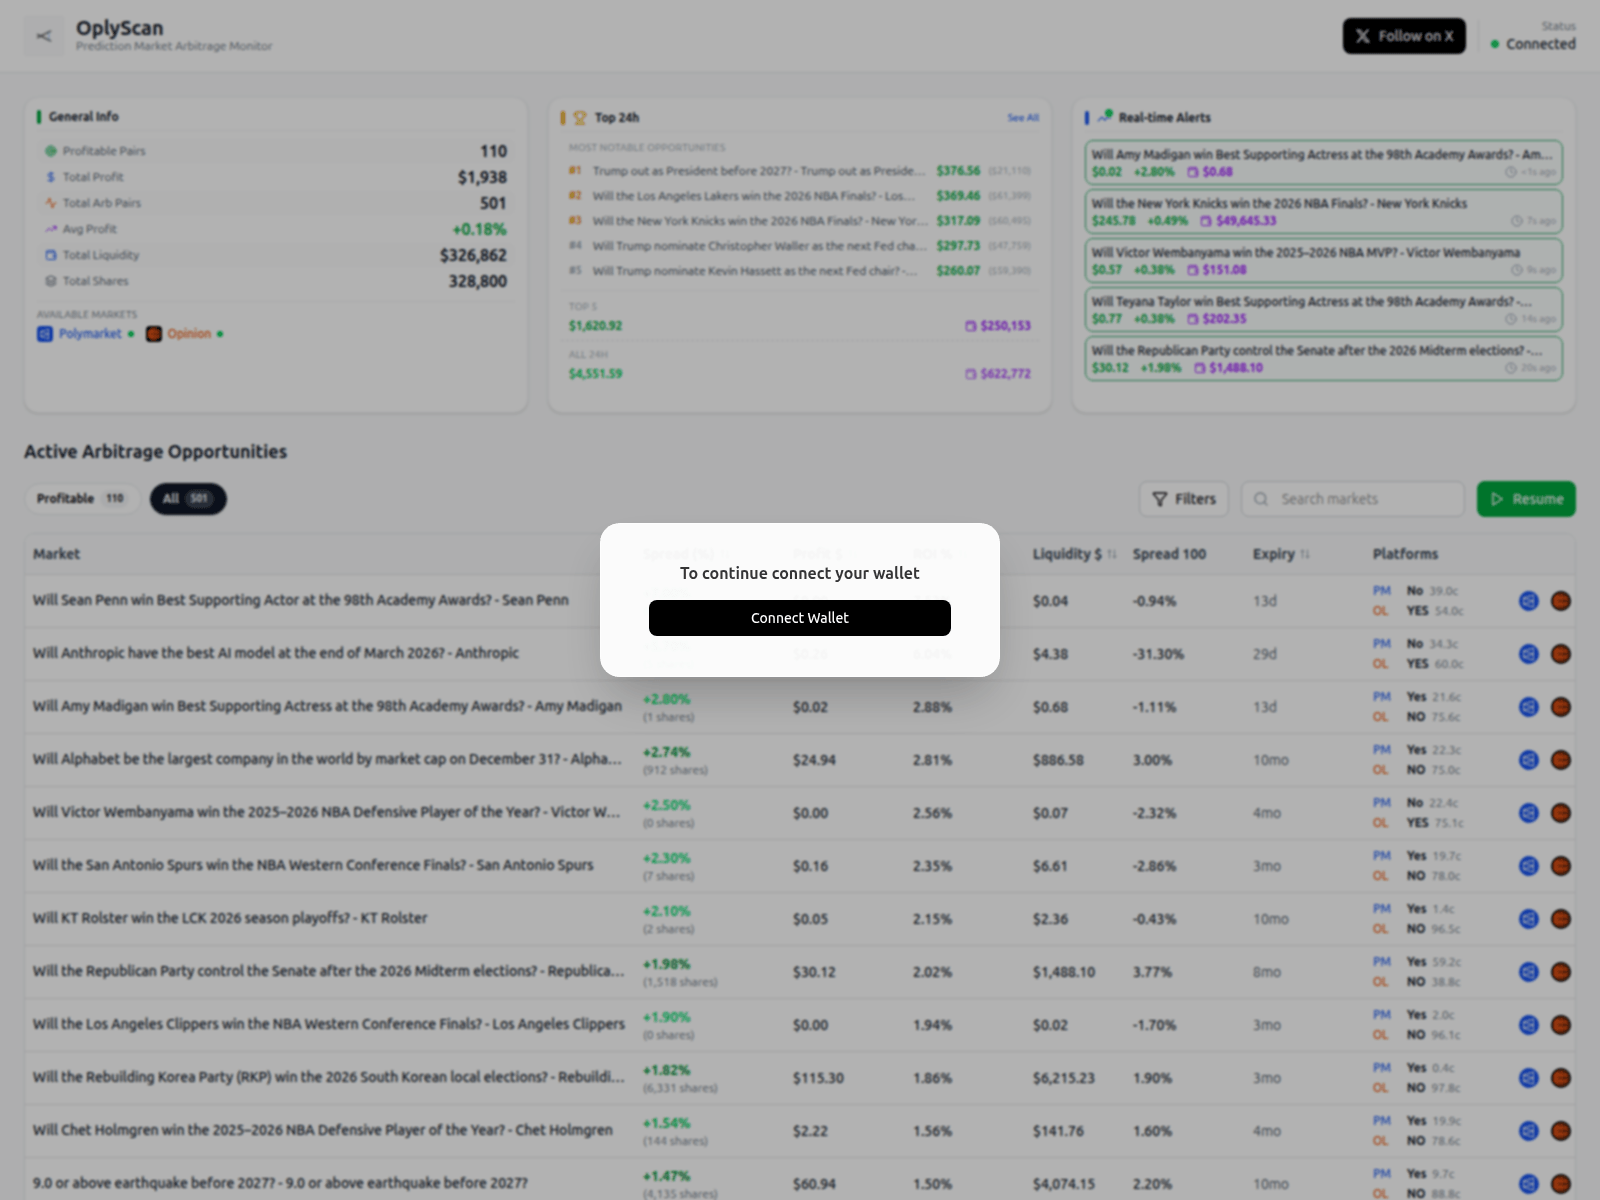Open Polymarket icon for Wembanyama Defensive Player row
The image size is (1600, 1200).
pyautogui.click(x=1529, y=813)
